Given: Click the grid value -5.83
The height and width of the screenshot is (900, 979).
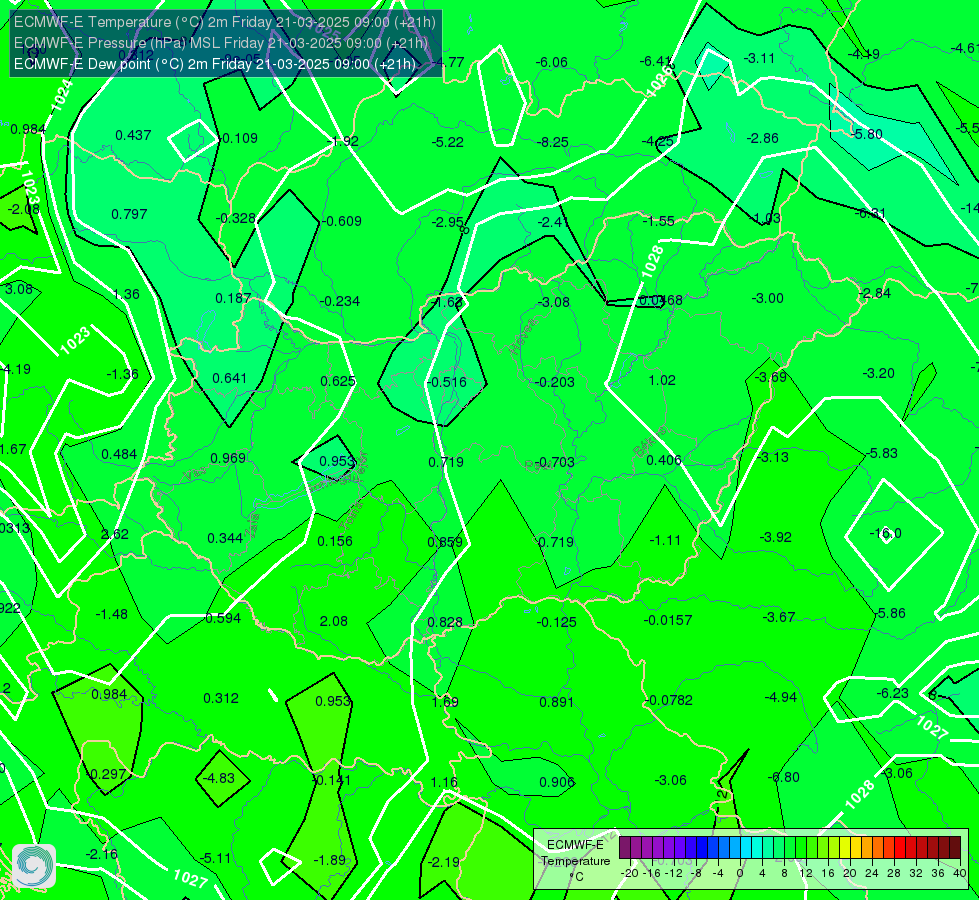Looking at the screenshot, I should click(x=882, y=453).
